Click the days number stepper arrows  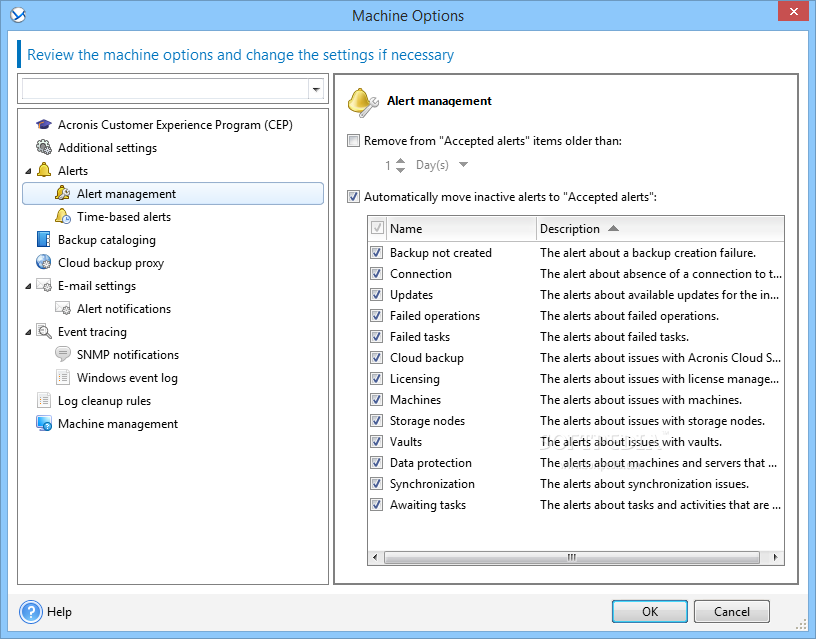tap(400, 165)
